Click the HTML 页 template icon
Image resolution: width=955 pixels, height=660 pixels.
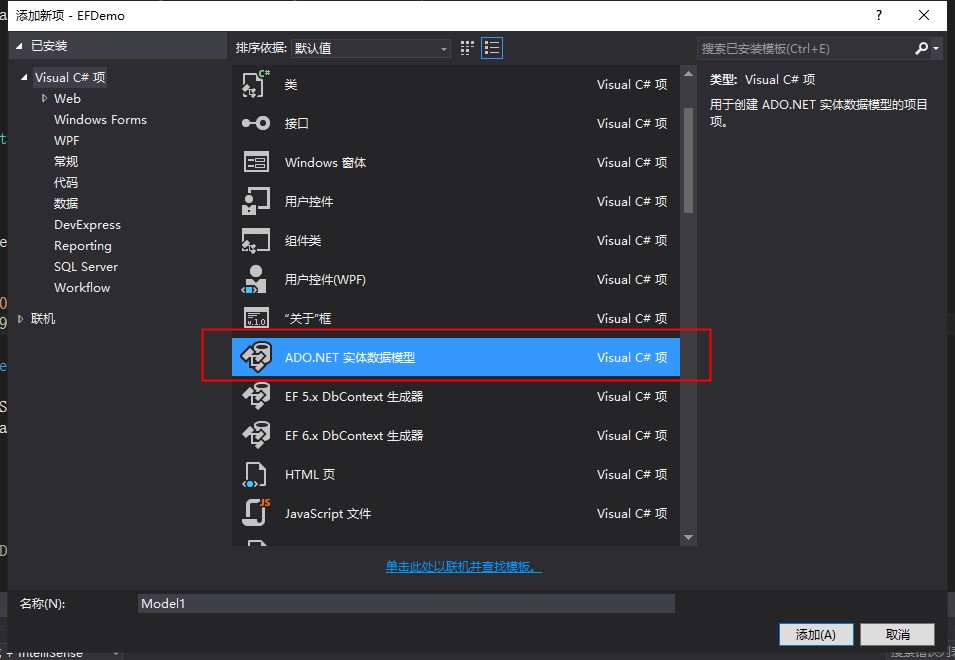257,474
